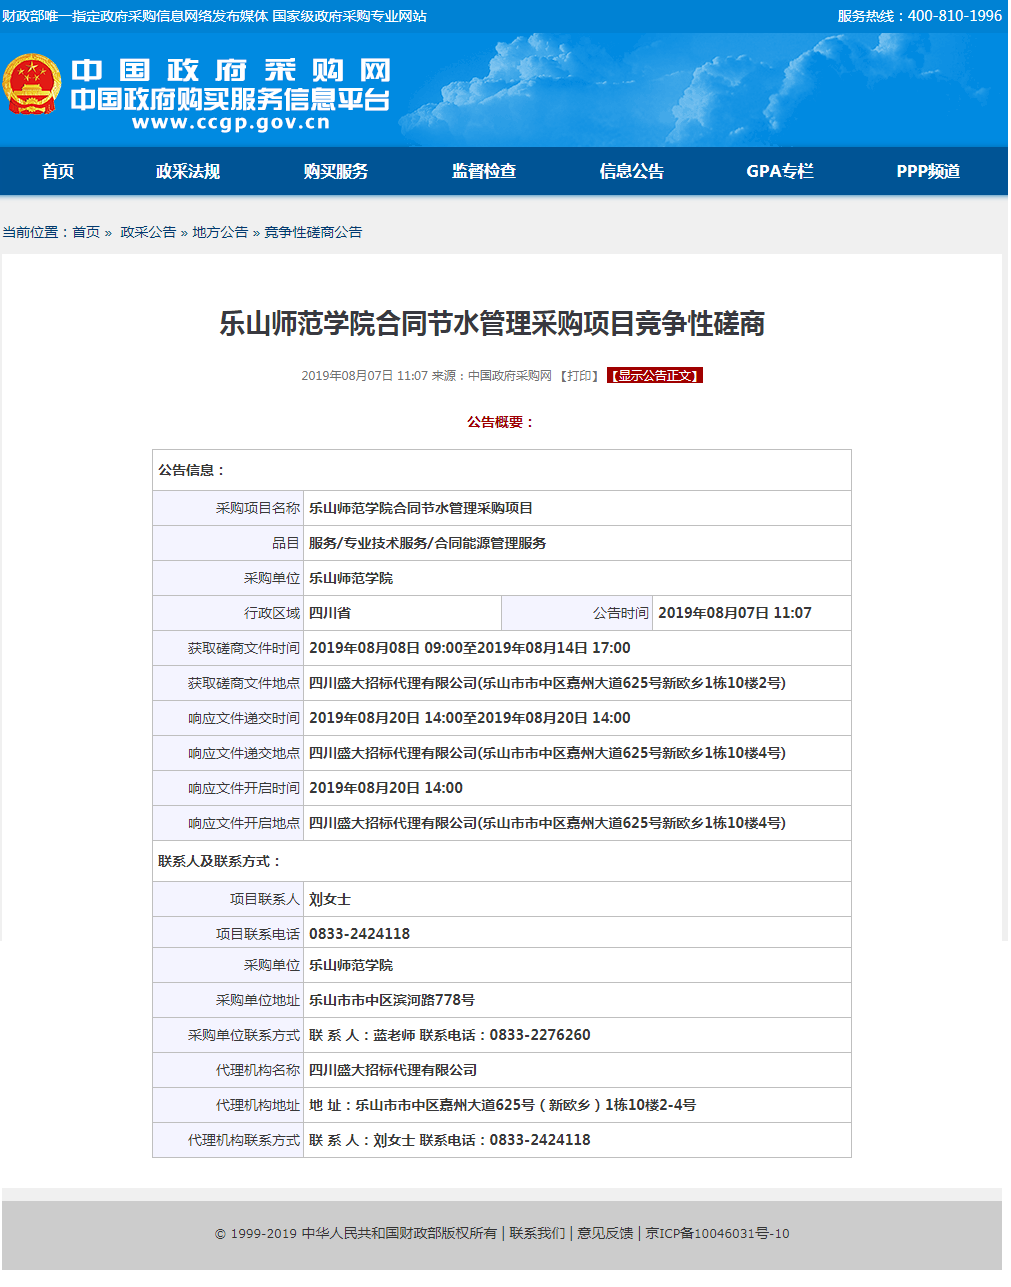
Task: Open the 首页 navigation menu item
Action: point(58,171)
